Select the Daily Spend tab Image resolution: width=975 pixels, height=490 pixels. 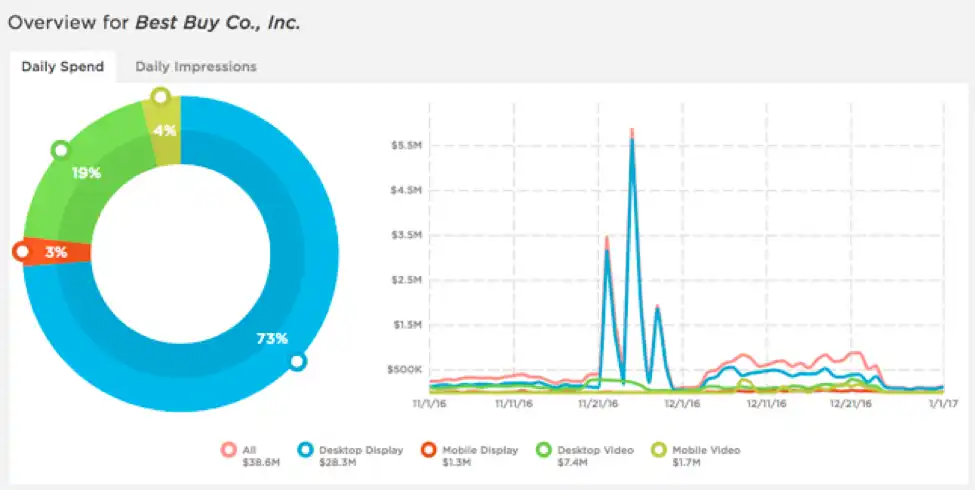click(x=63, y=67)
